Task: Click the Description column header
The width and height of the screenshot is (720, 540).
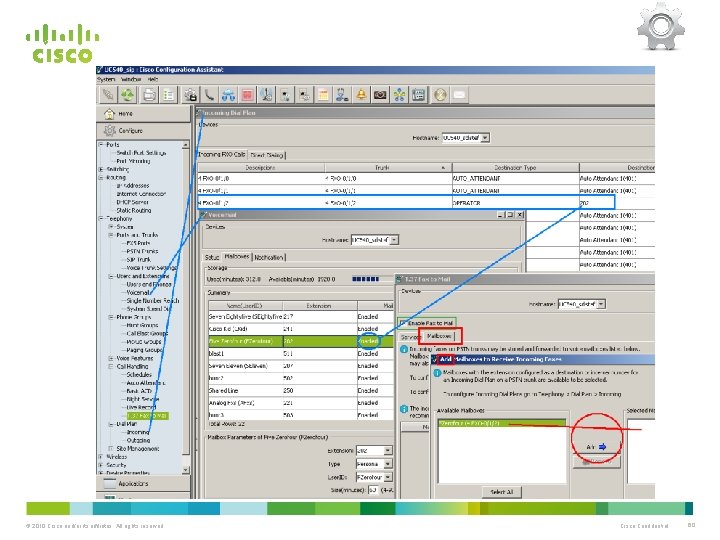Action: point(261,168)
